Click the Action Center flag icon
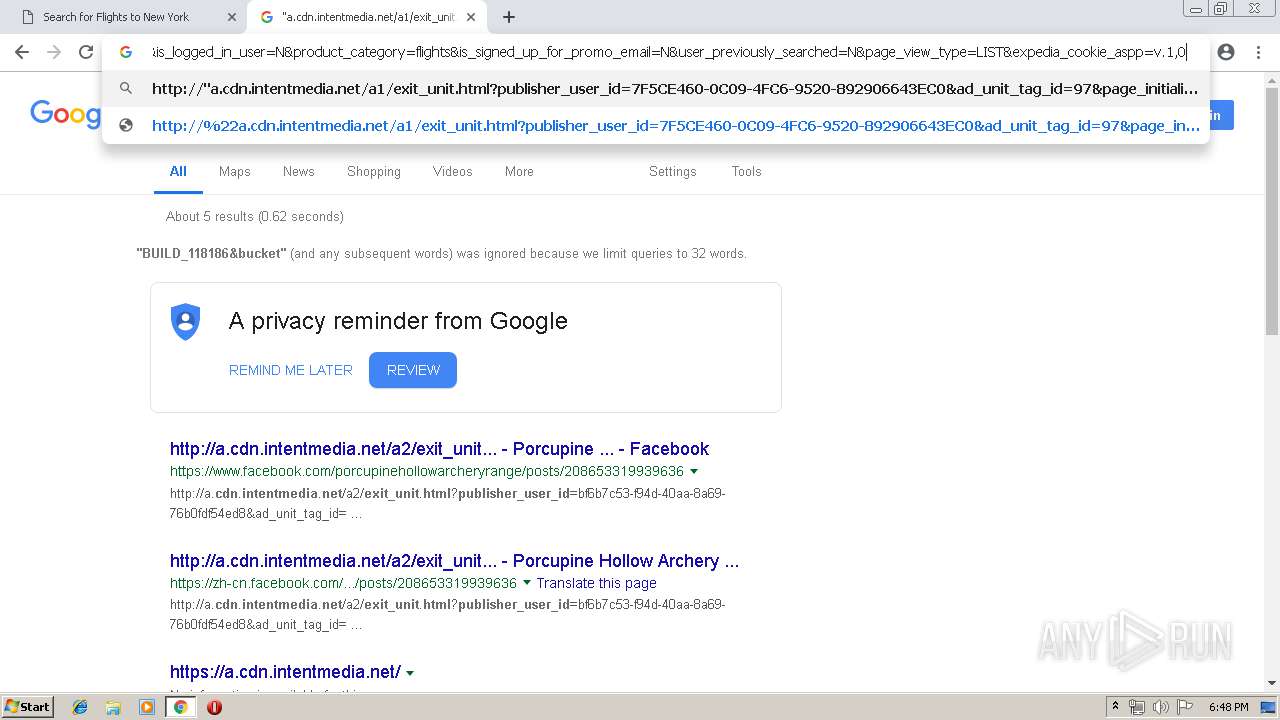The width and height of the screenshot is (1280, 720). (x=1186, y=707)
